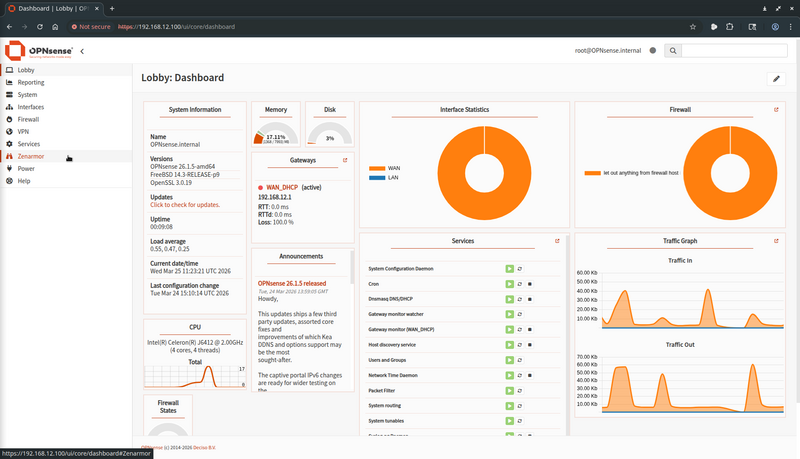The image size is (800, 459).
Task: Expand the Services sidebar menu
Action: pyautogui.click(x=66, y=144)
